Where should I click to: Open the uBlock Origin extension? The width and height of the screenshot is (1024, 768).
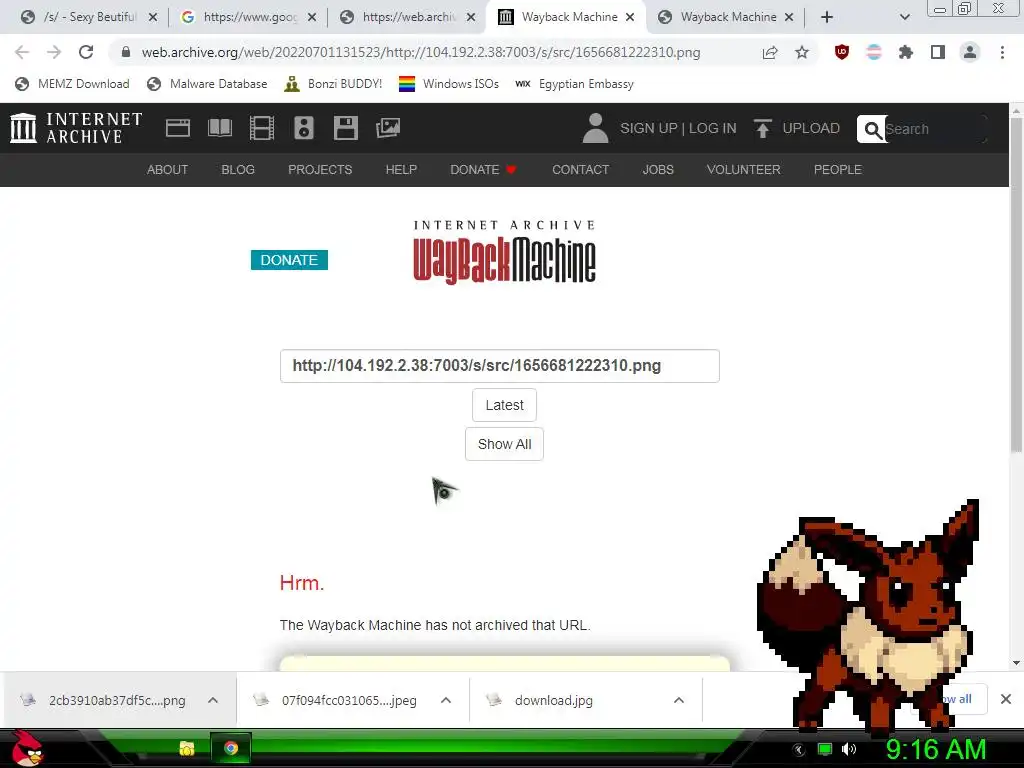(842, 52)
